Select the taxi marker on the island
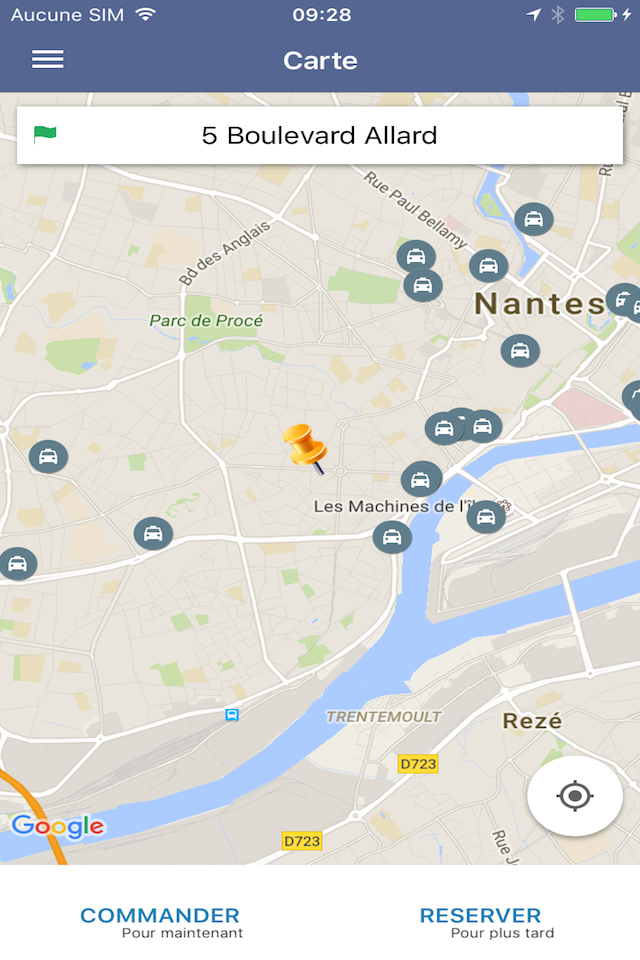The image size is (640, 960). 486,517
